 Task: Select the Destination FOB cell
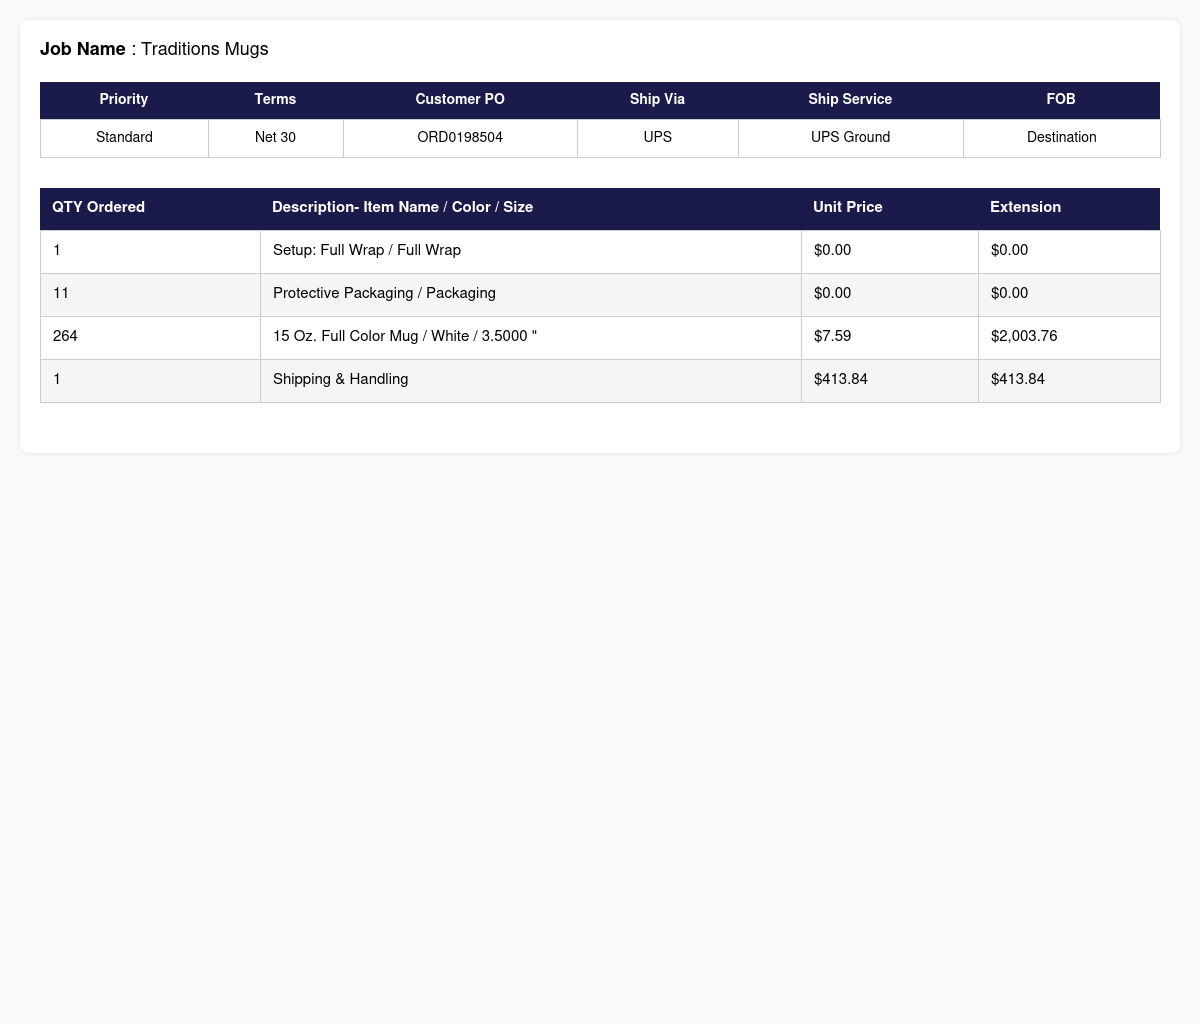click(1061, 138)
